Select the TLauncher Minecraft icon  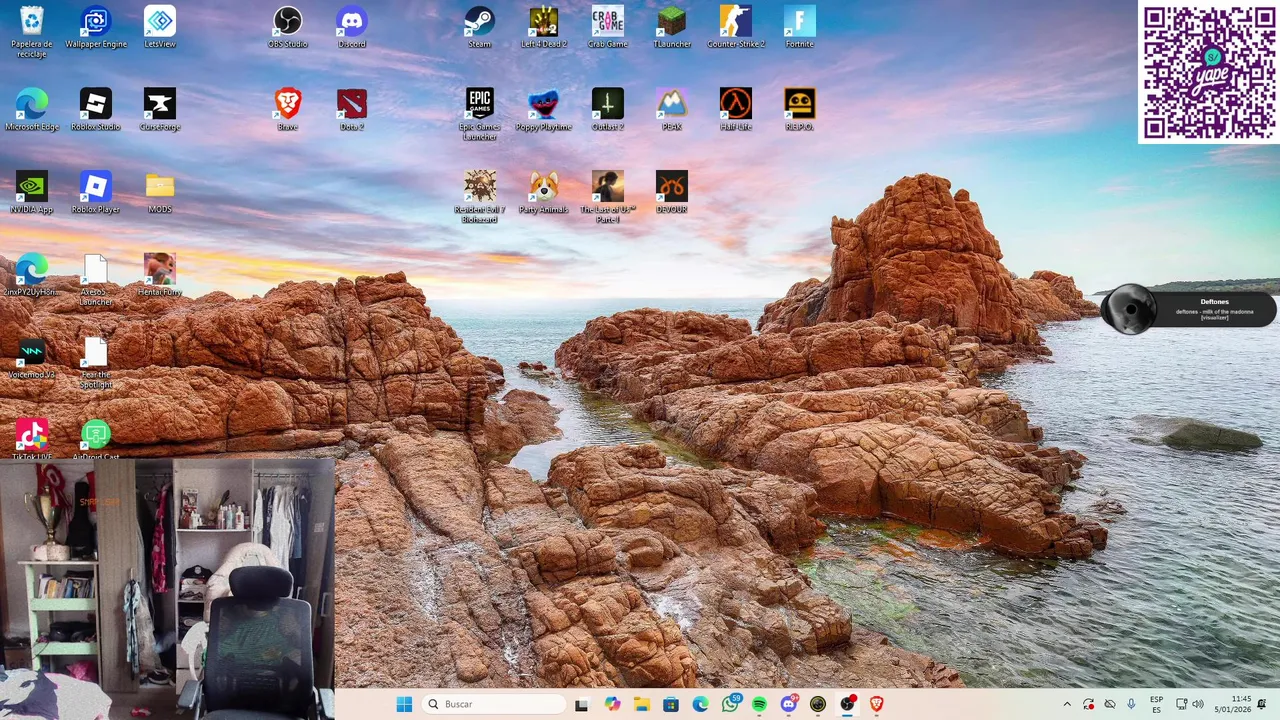pyautogui.click(x=672, y=27)
